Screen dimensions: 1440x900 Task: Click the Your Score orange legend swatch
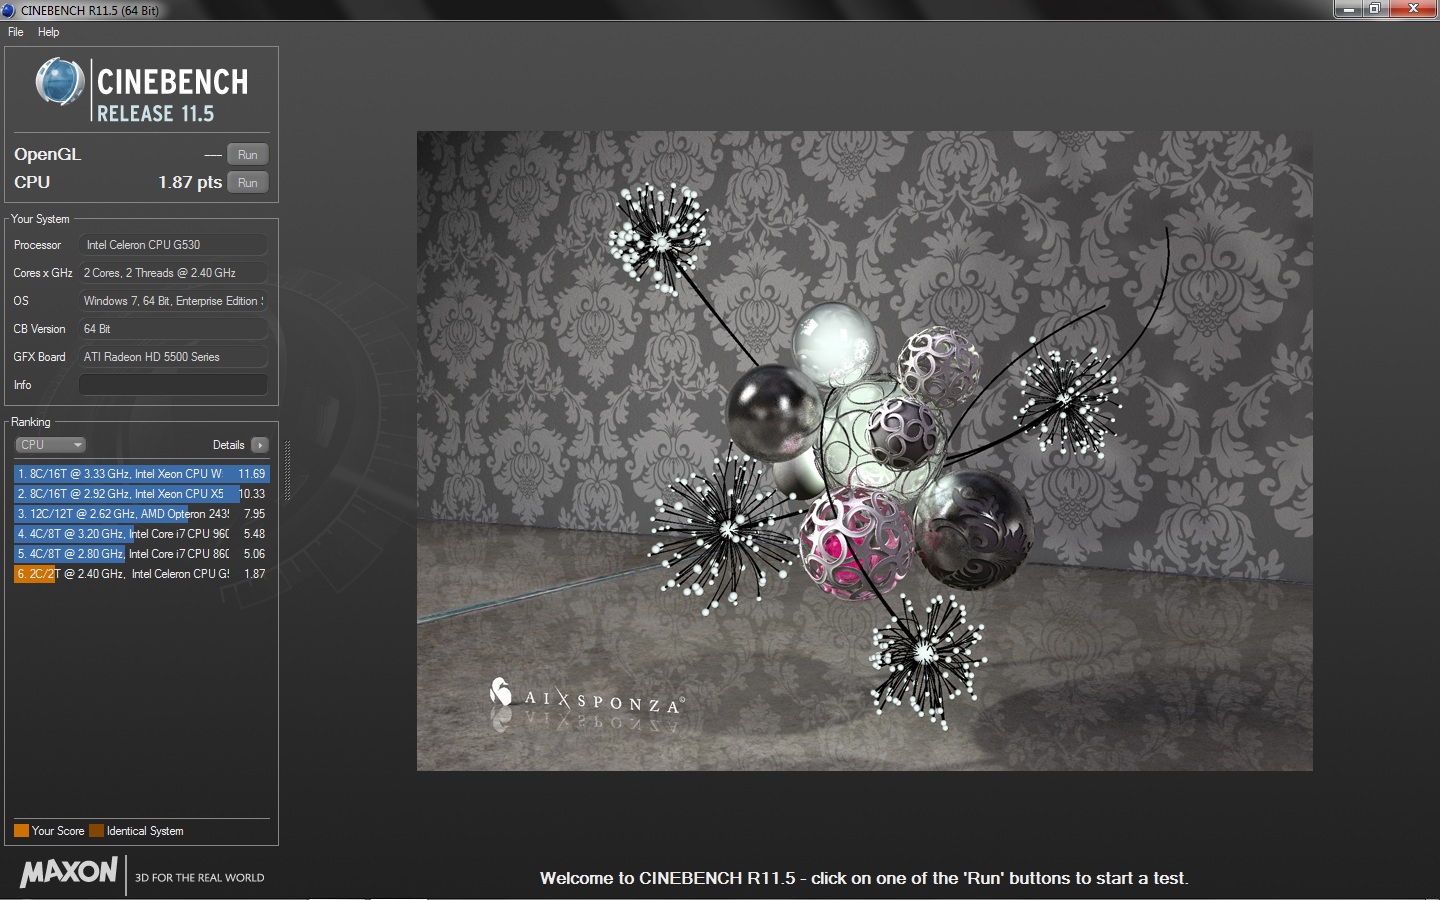click(21, 831)
